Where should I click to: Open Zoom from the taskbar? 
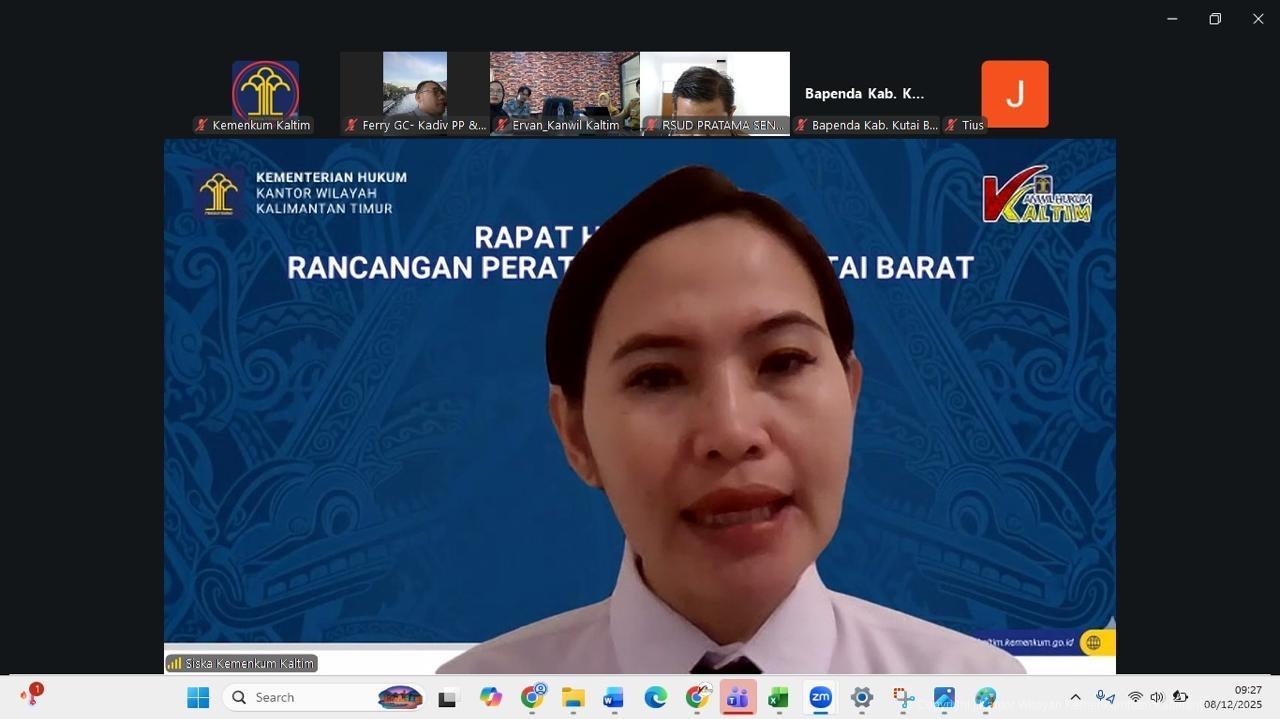coord(820,697)
